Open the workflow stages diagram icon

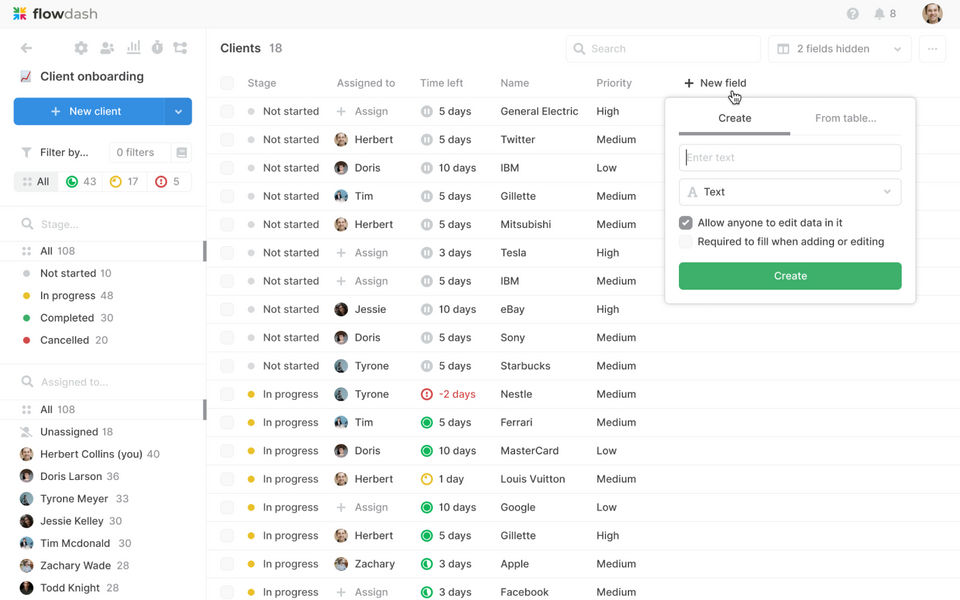pyautogui.click(x=181, y=48)
